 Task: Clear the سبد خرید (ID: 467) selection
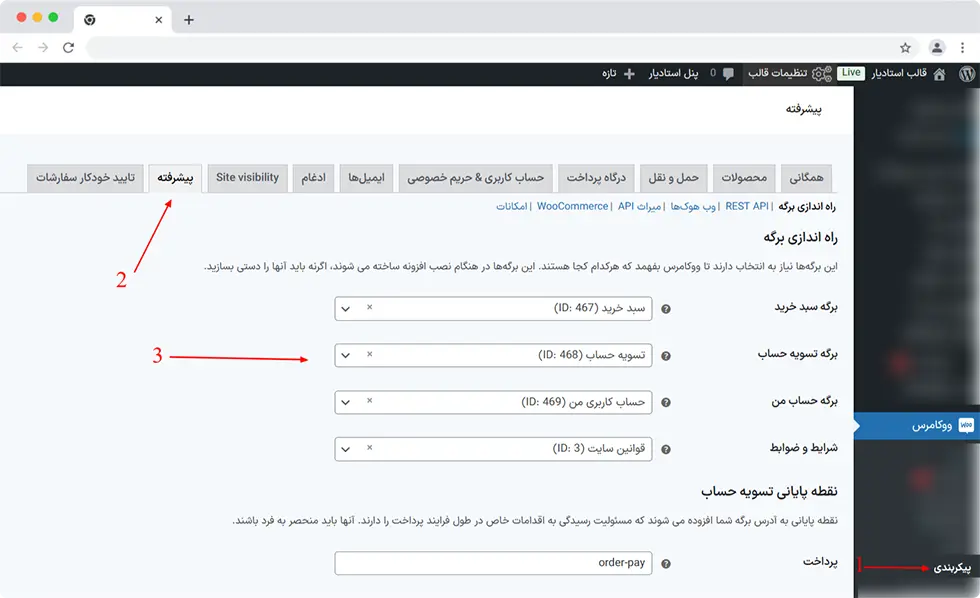(x=369, y=307)
